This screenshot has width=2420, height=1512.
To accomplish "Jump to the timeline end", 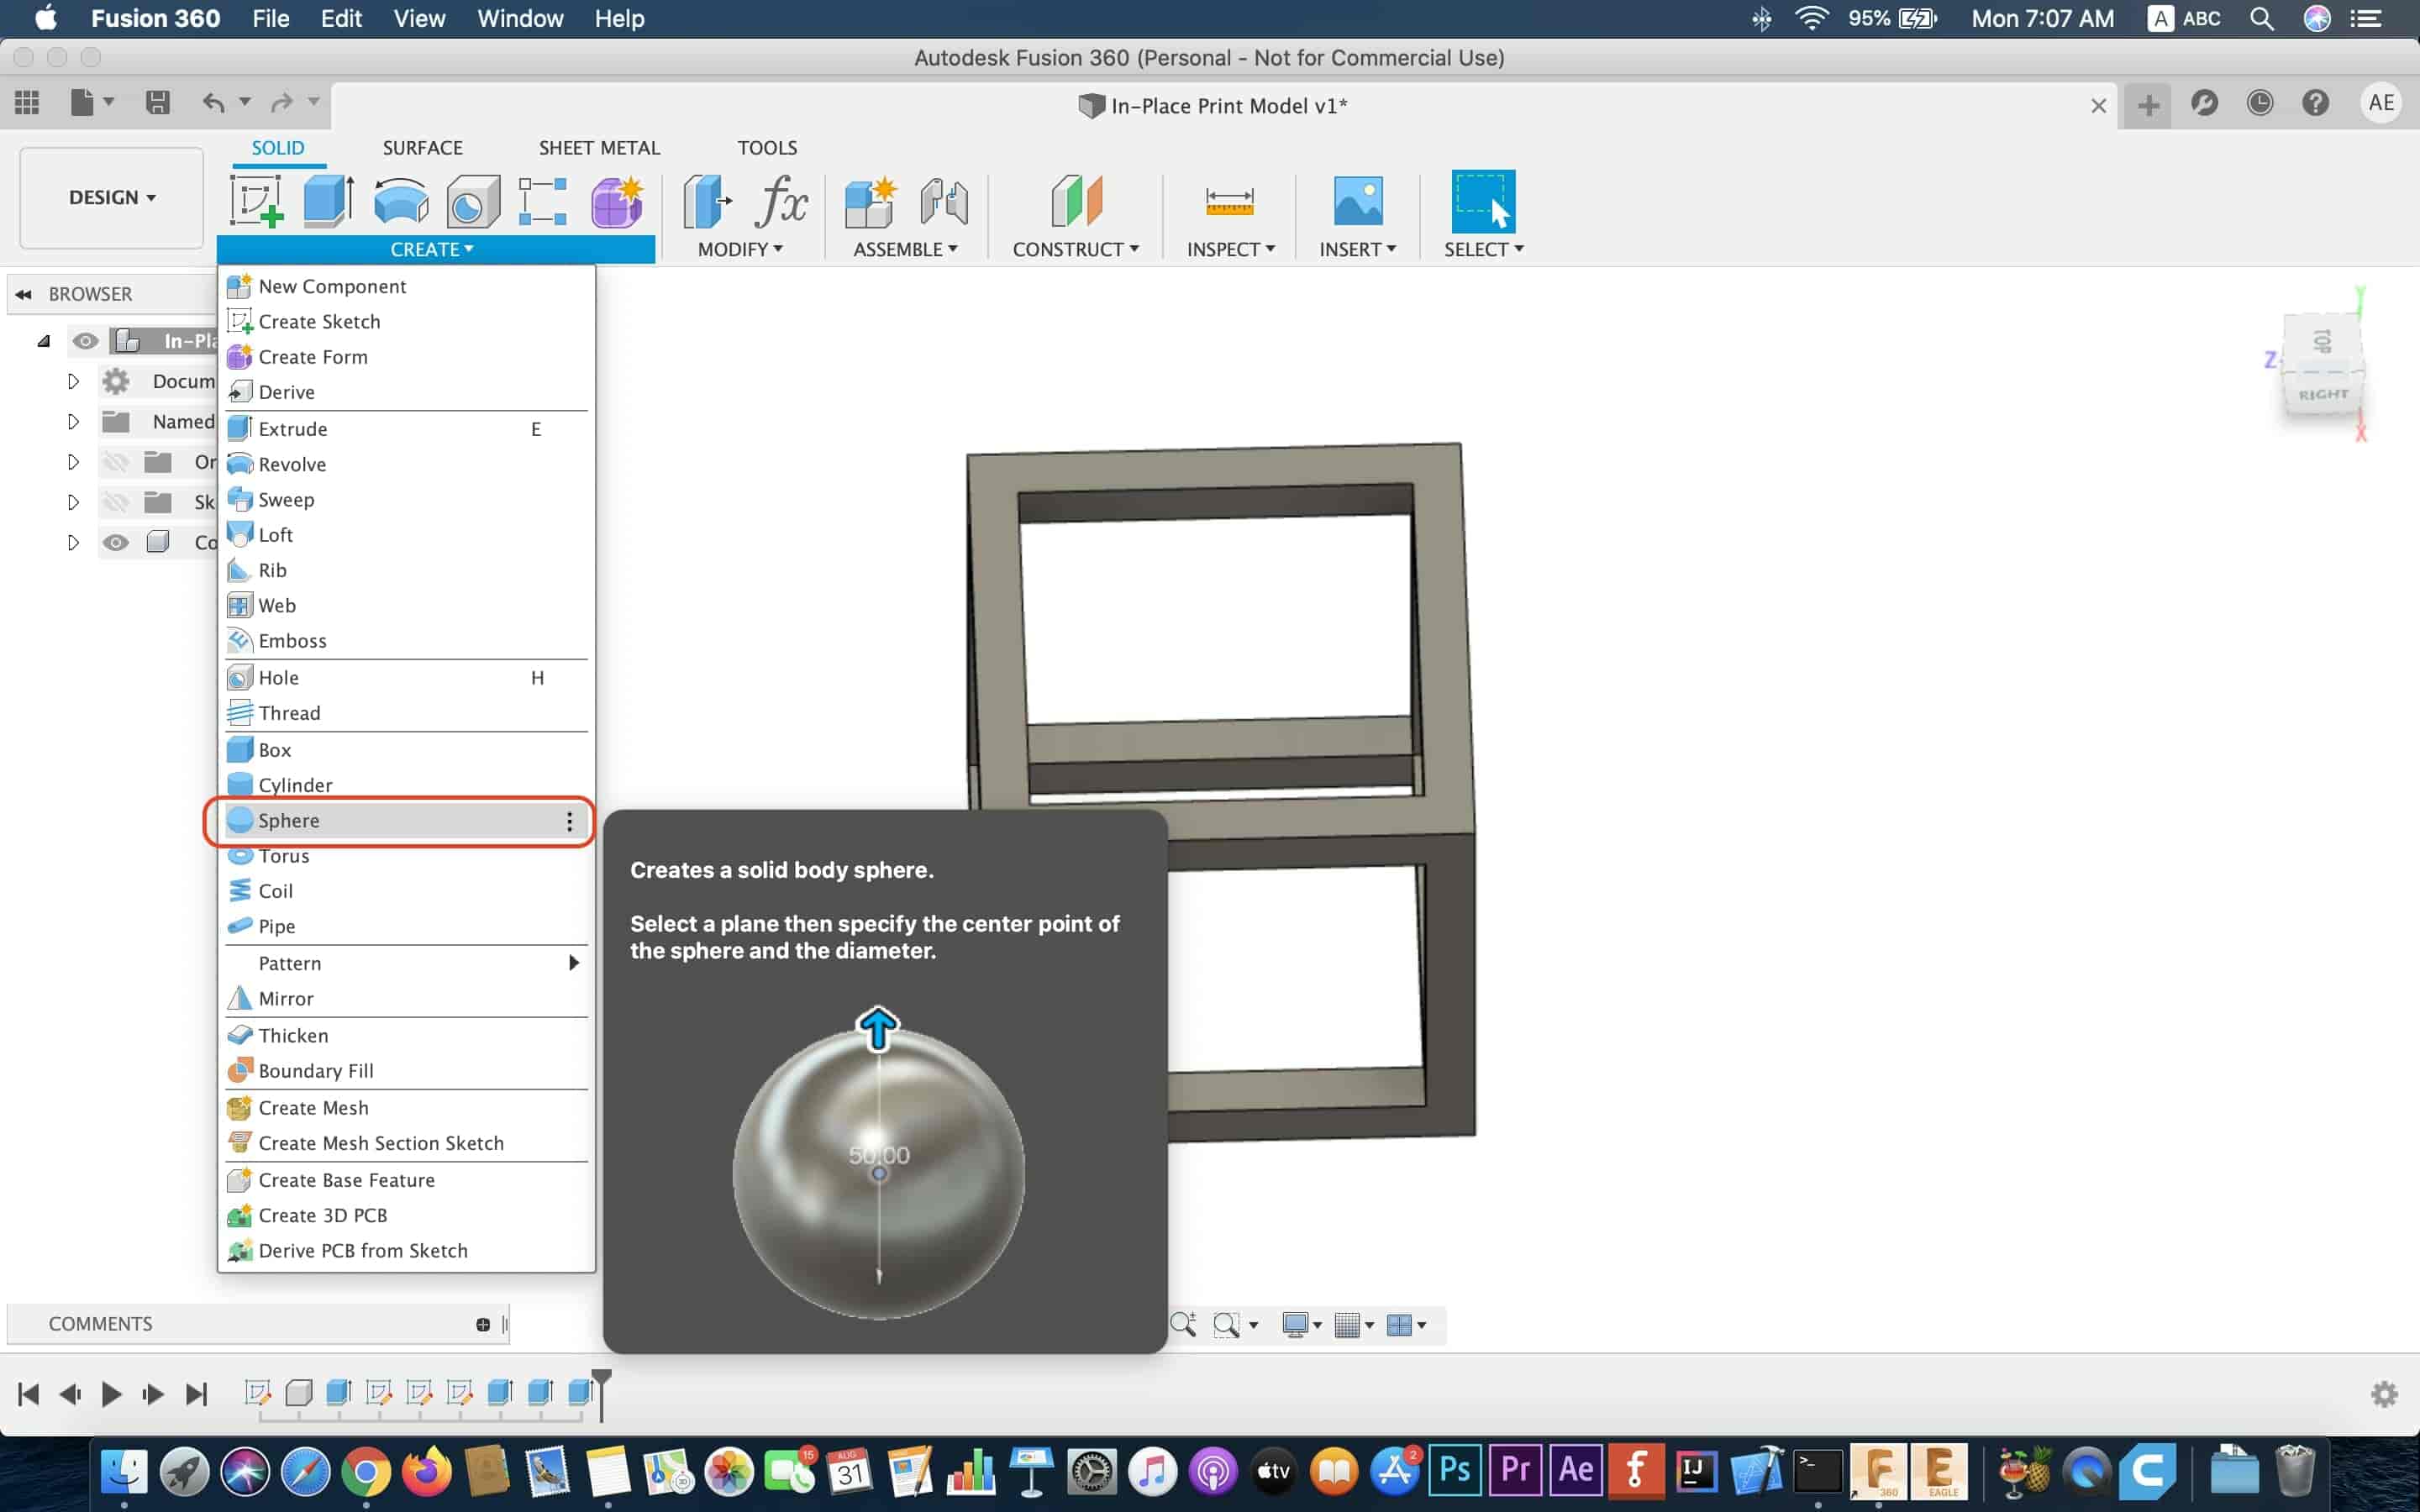I will (197, 1394).
